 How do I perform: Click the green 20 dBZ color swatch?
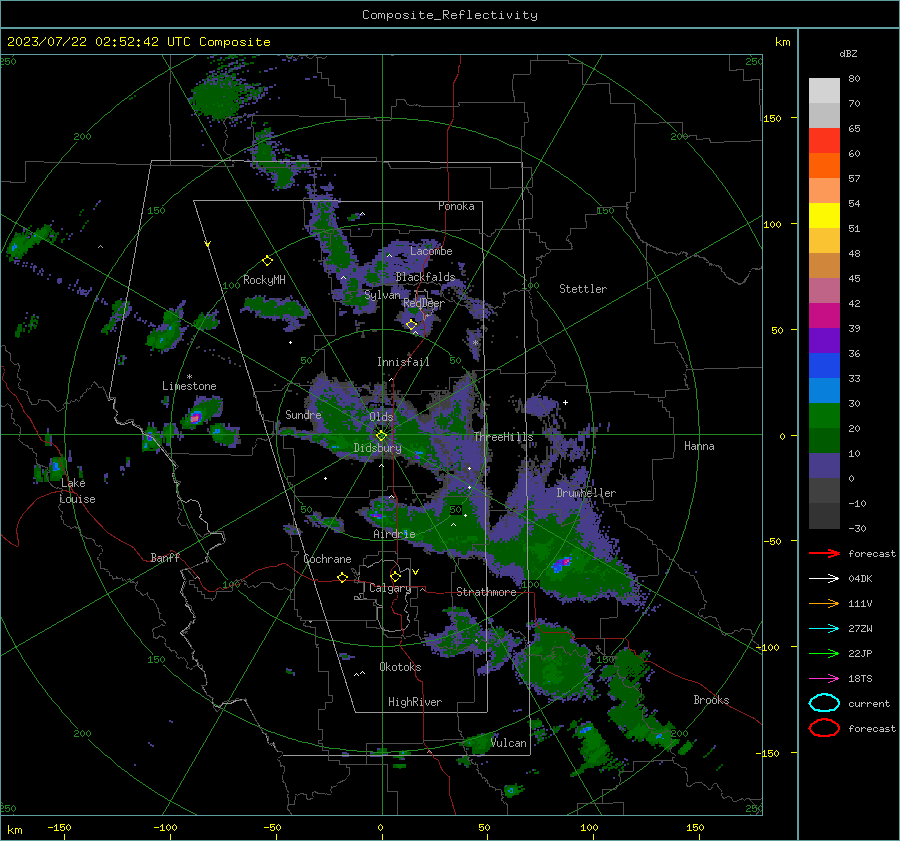coord(824,415)
